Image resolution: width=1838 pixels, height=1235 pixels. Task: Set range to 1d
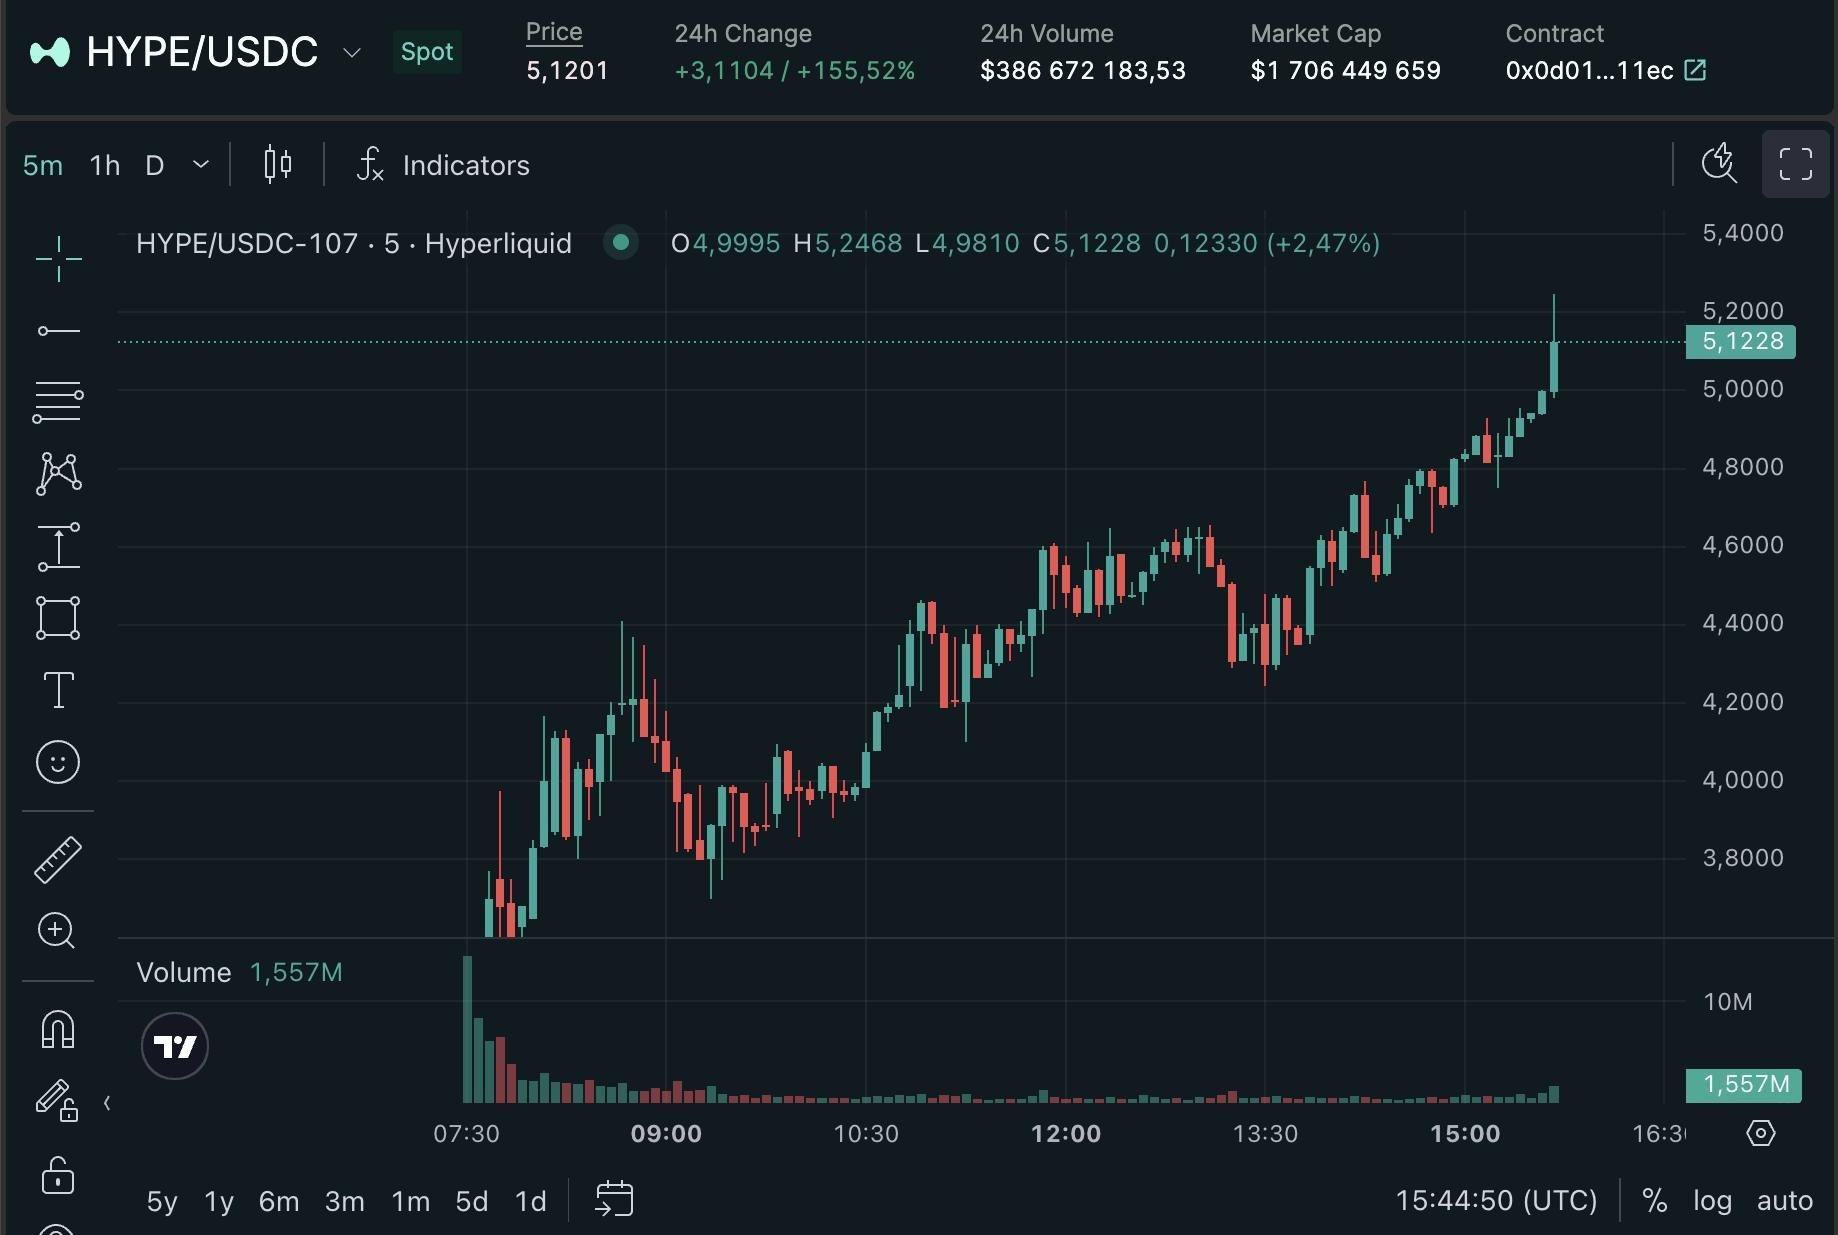(x=531, y=1201)
